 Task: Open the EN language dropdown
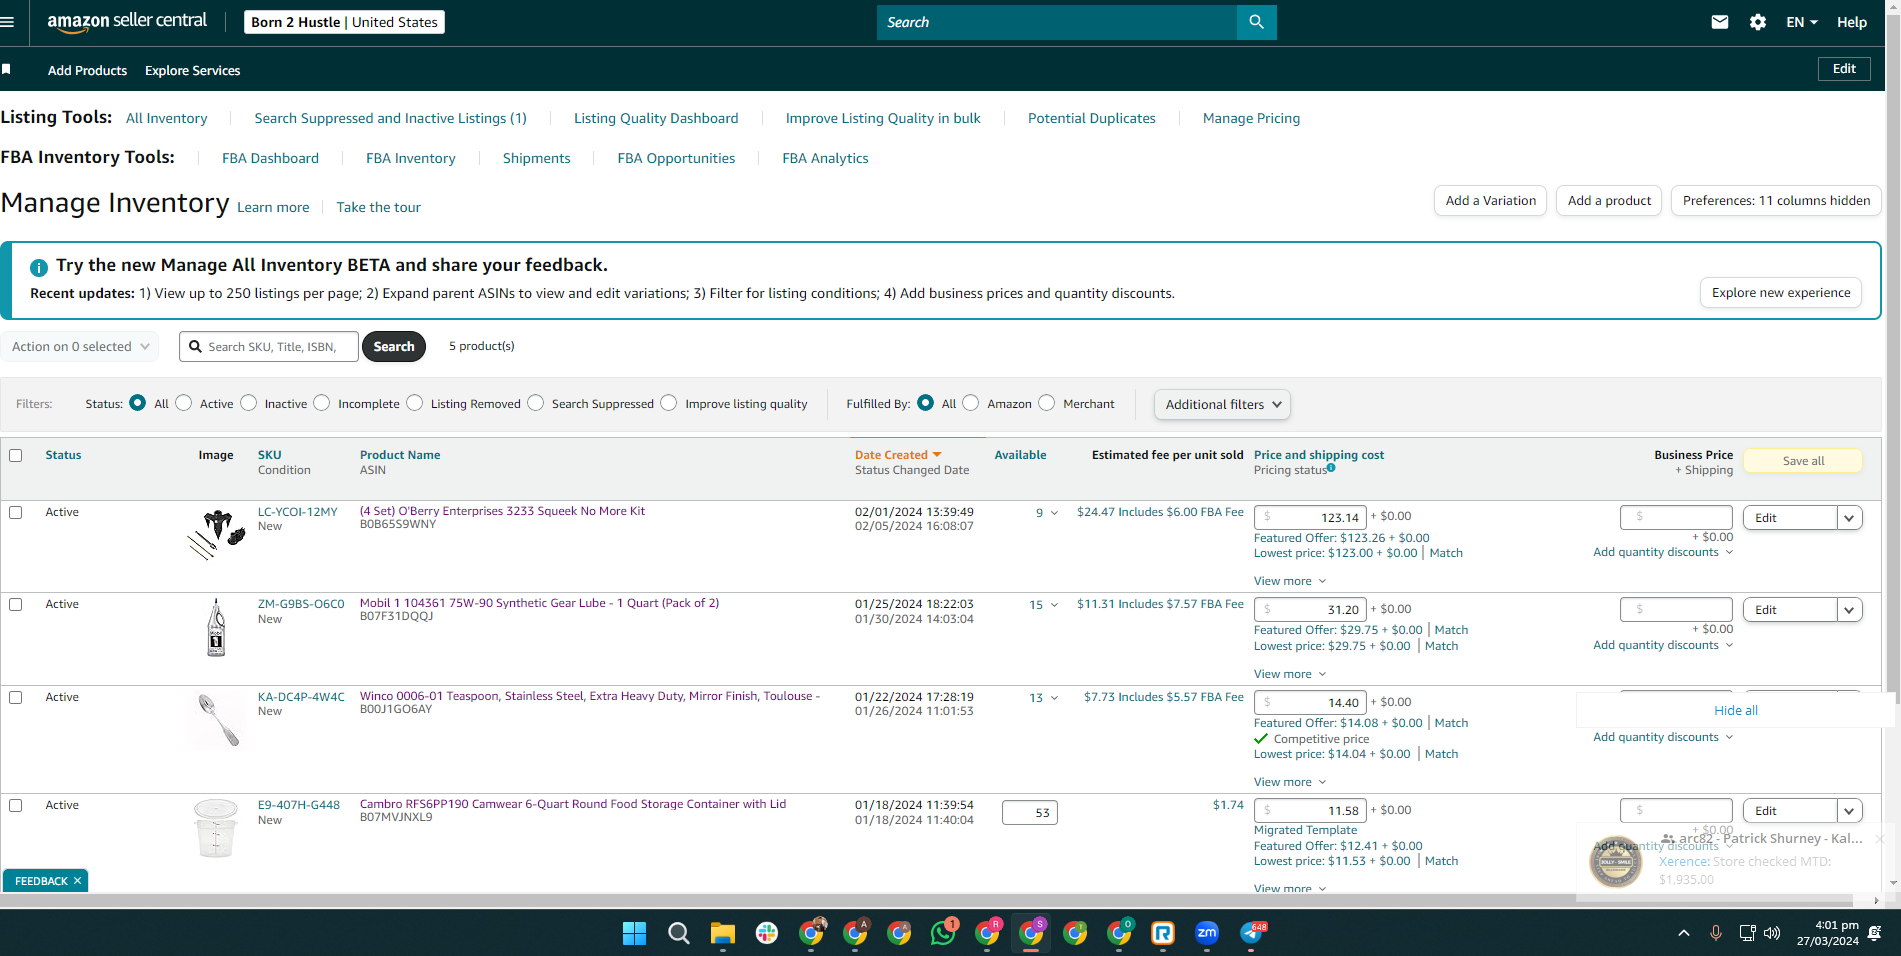point(1802,22)
